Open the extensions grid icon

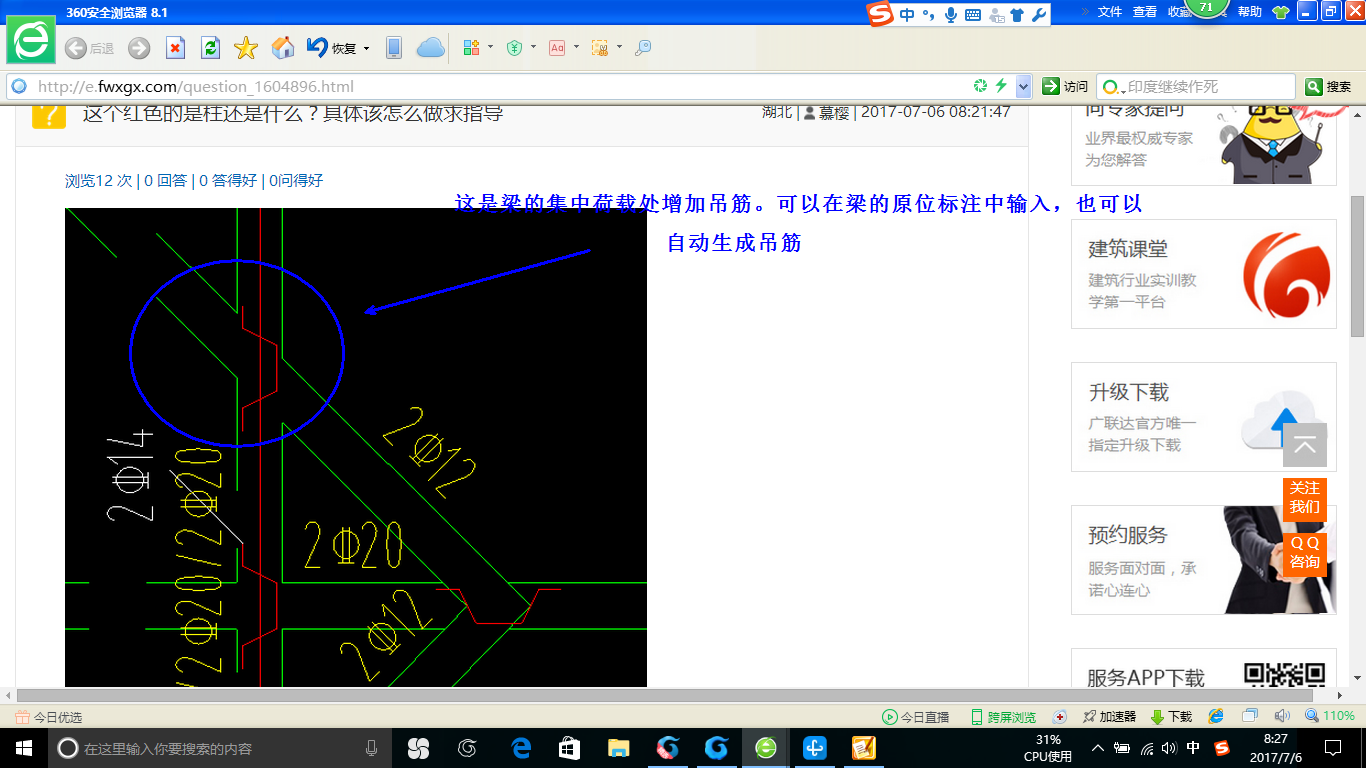[x=472, y=48]
